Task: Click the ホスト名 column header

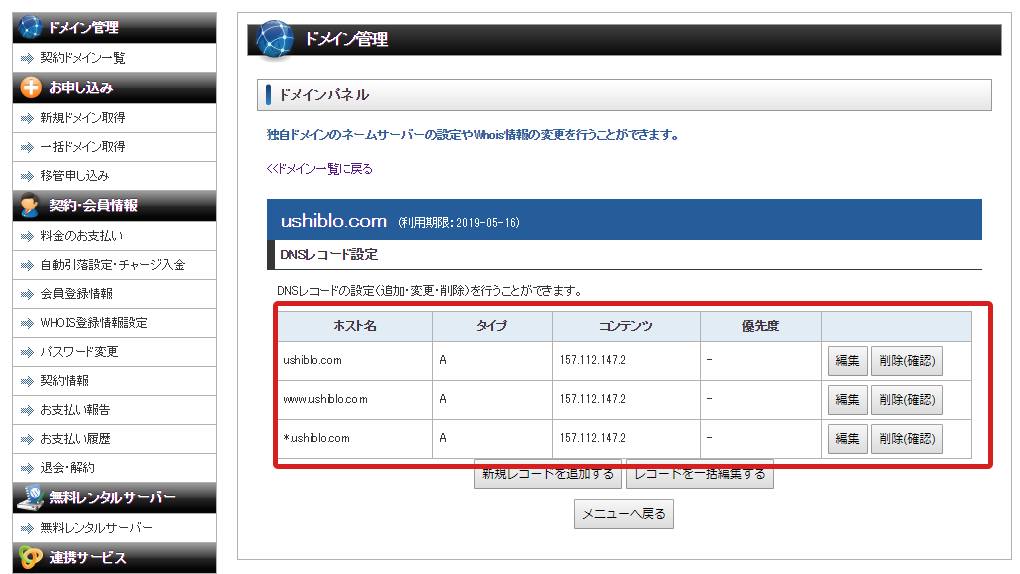Action: [355, 326]
